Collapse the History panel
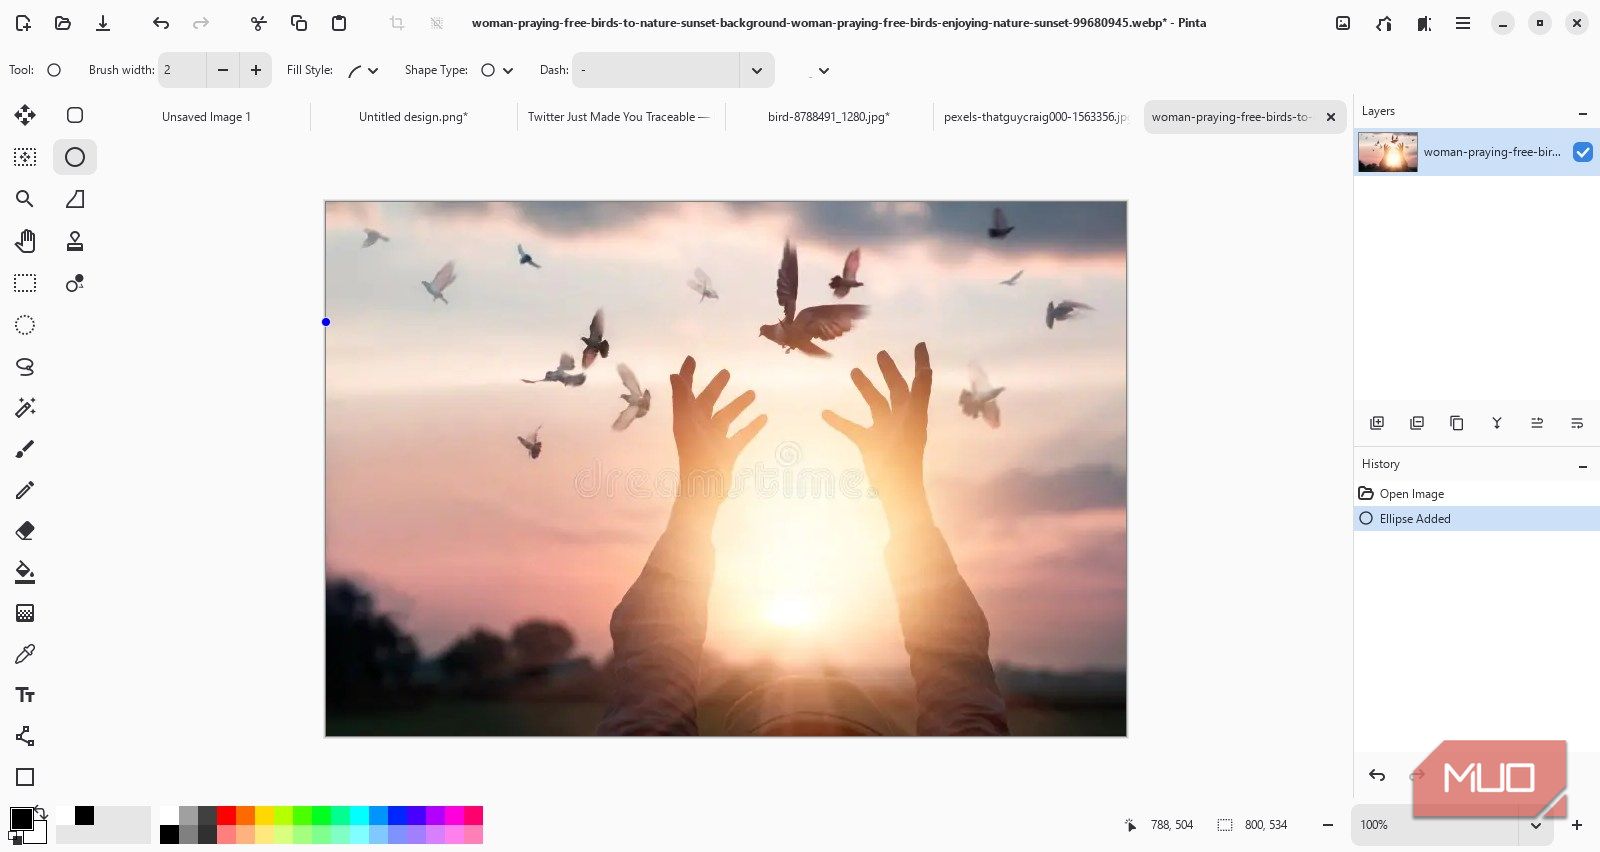Viewport: 1600px width, 852px height. click(1583, 465)
